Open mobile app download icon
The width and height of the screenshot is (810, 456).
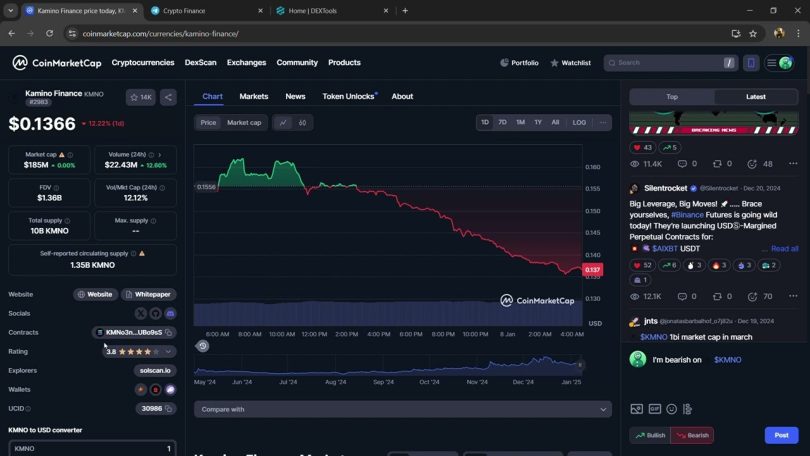click(x=751, y=63)
